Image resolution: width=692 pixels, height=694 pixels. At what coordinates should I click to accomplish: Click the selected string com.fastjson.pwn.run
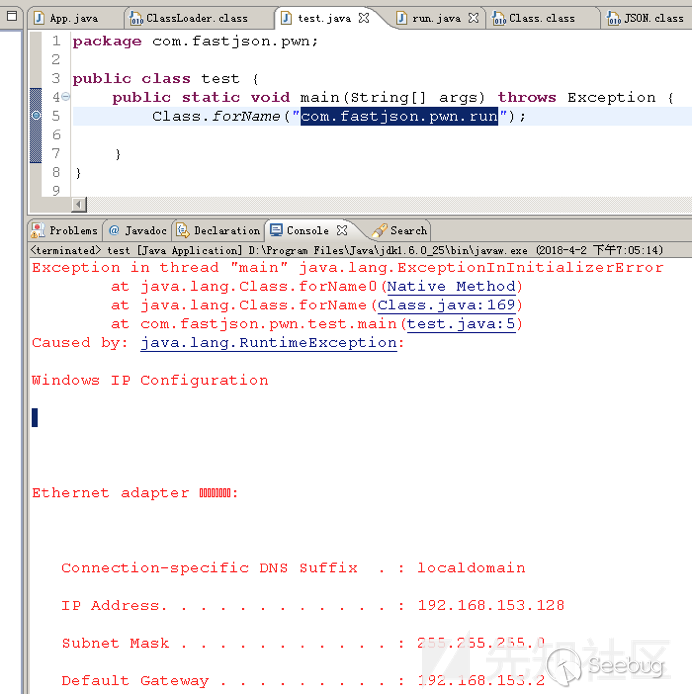pos(399,116)
